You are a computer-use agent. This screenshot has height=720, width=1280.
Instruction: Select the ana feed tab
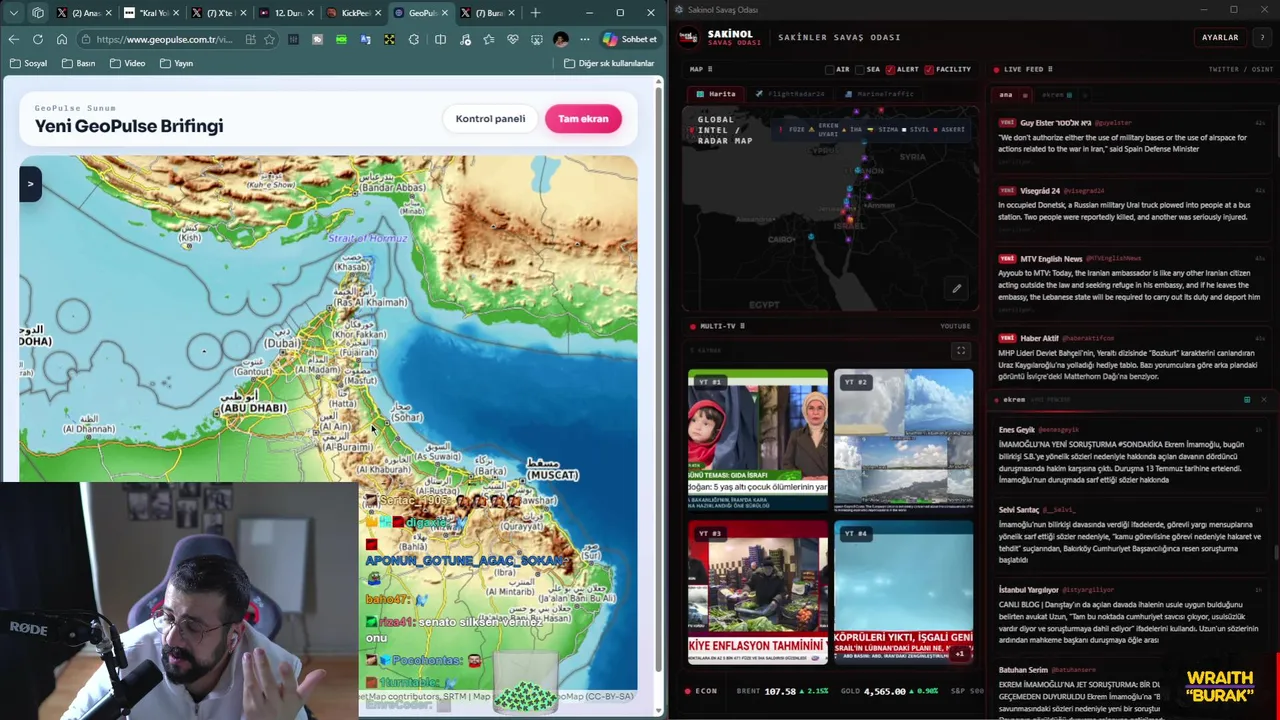coord(1006,95)
